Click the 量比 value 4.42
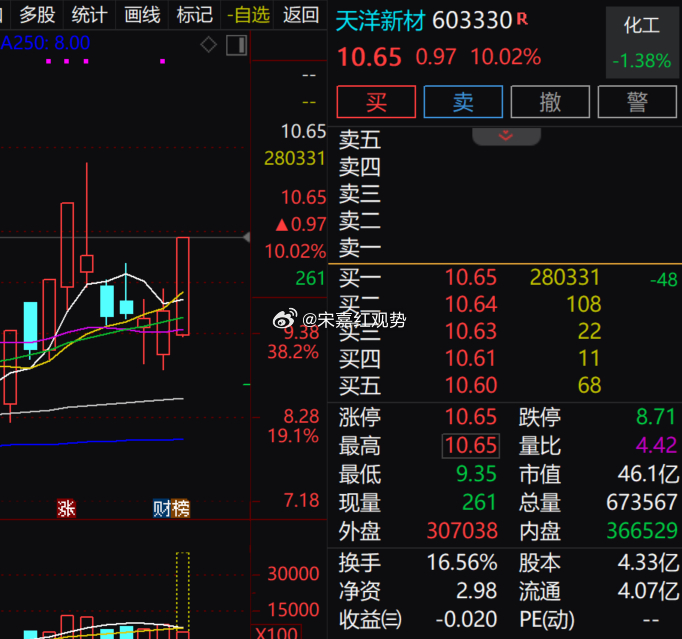 point(656,445)
